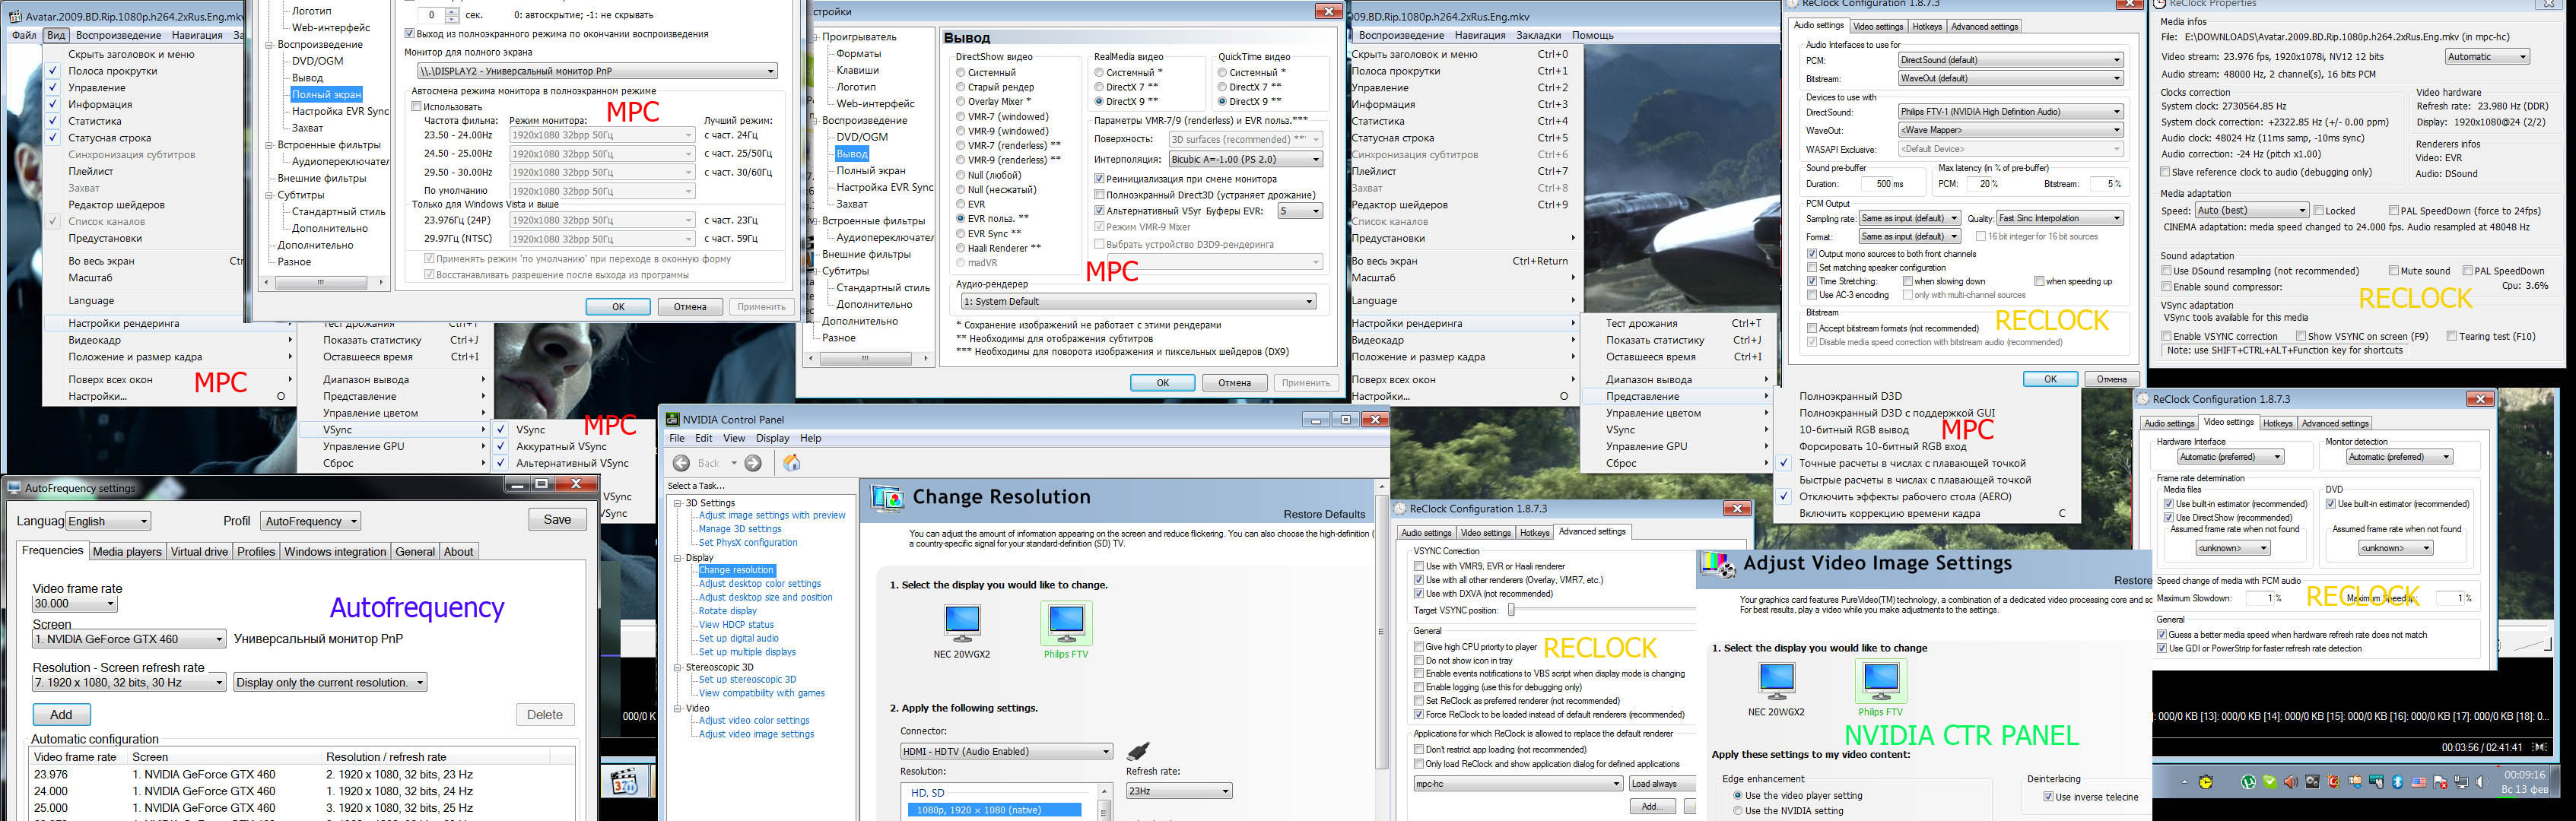Open PCM DirectSound (default) dropdown in ReClock

[2010, 60]
